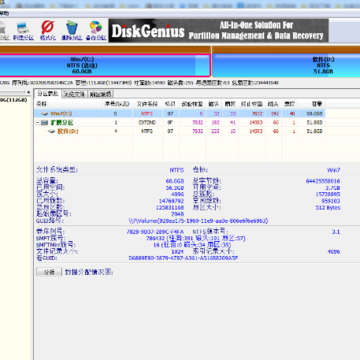Viewport: 360px width, 360px height.
Task: Click the EXTEND file system cell
Action: [147, 123]
